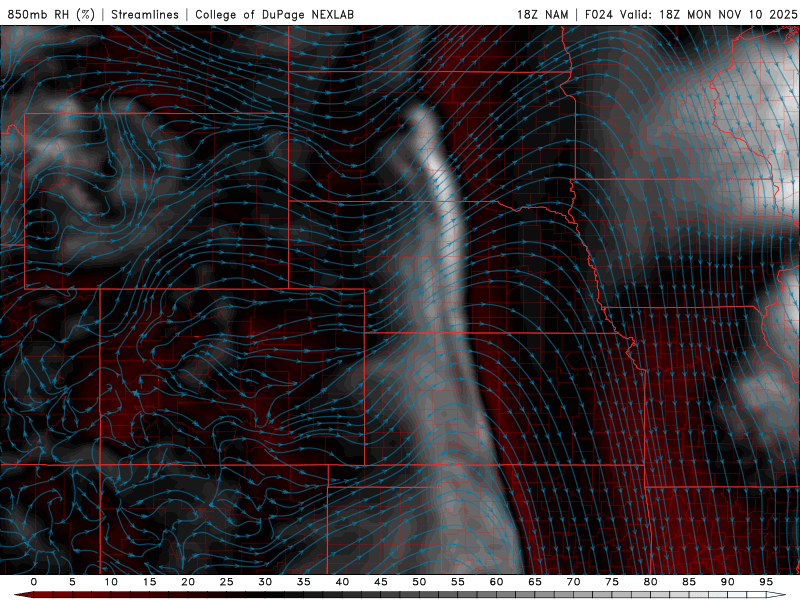800x600 pixels.
Task: Click the 60 label on the color scale
Action: [x=496, y=582]
